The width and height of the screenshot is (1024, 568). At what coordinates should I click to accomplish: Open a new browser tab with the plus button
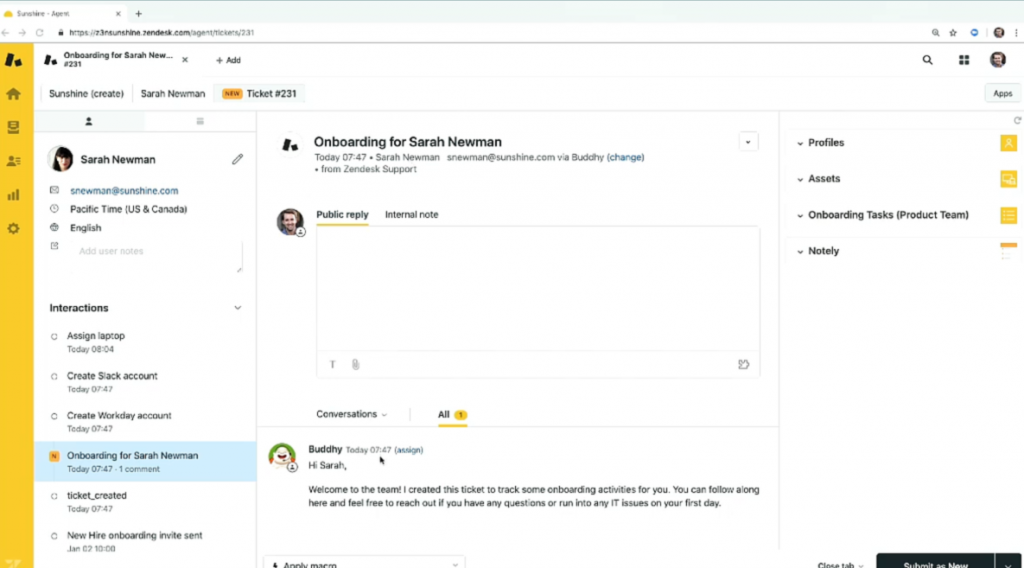(138, 13)
